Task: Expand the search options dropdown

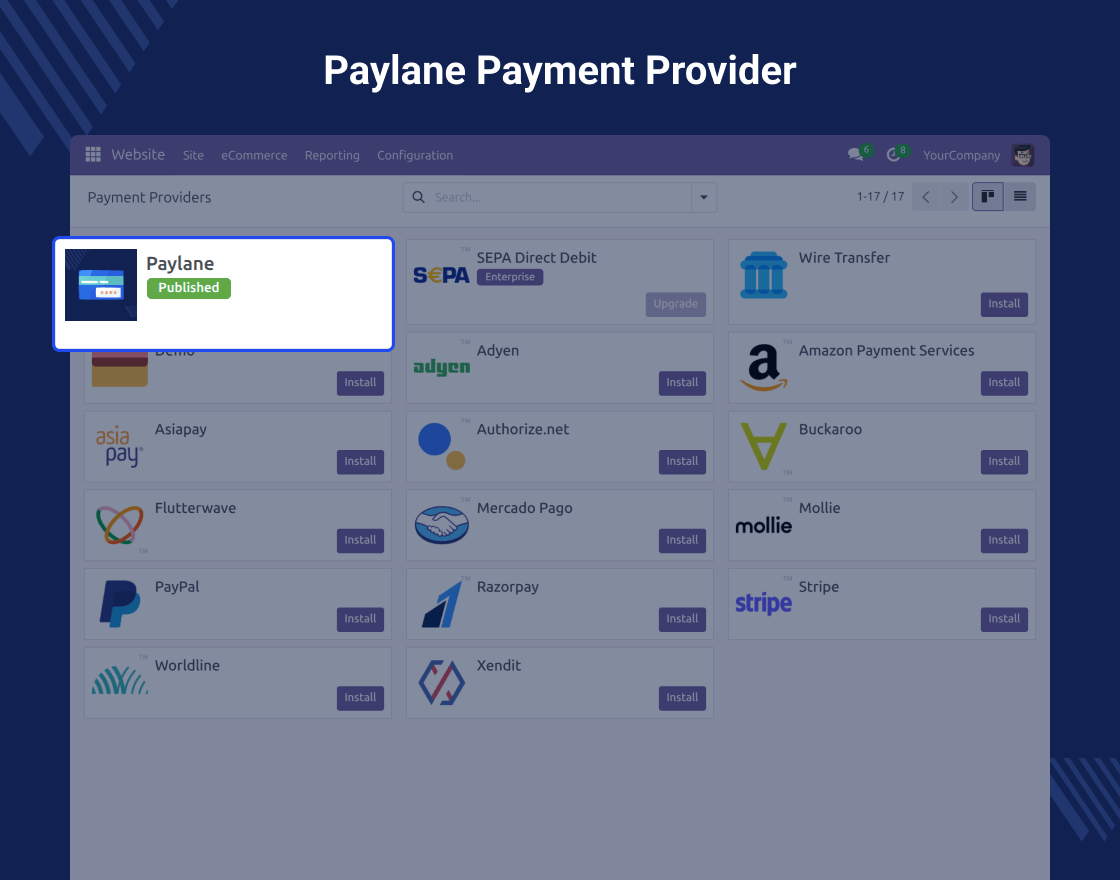Action: pyautogui.click(x=704, y=197)
